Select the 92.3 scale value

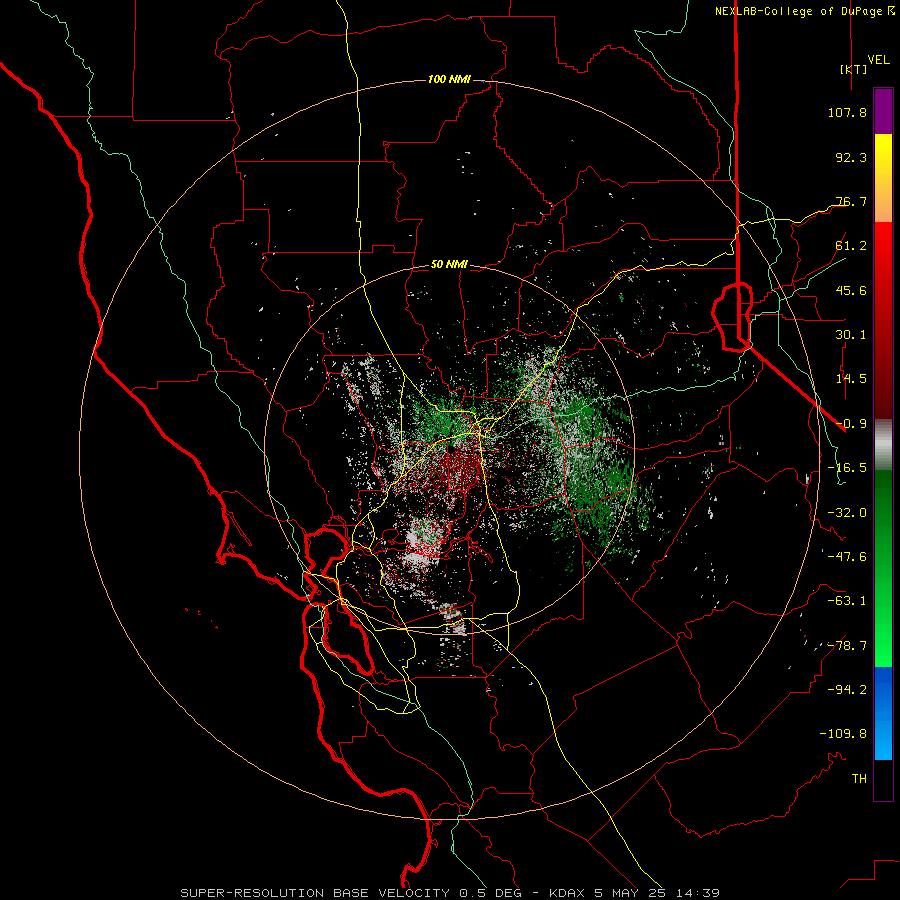pyautogui.click(x=851, y=157)
